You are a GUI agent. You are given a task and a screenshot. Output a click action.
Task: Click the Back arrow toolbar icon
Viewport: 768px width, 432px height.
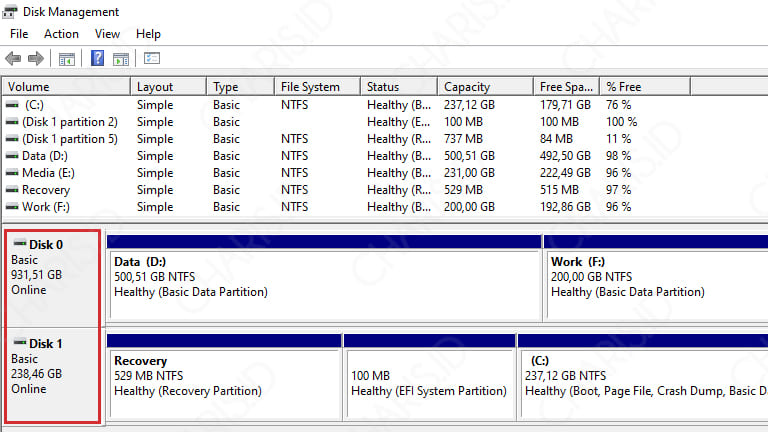pyautogui.click(x=13, y=59)
